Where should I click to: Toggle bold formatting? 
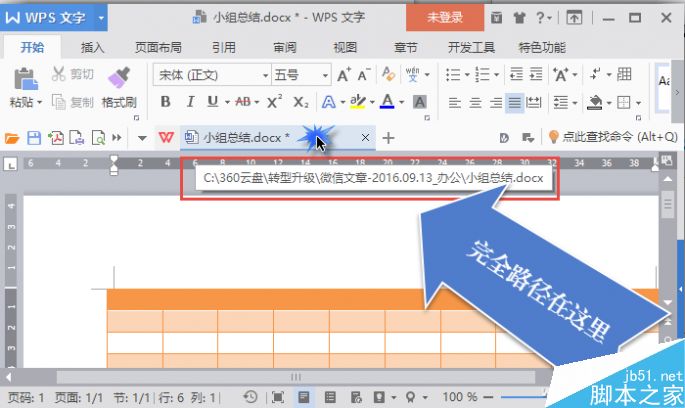[165, 102]
